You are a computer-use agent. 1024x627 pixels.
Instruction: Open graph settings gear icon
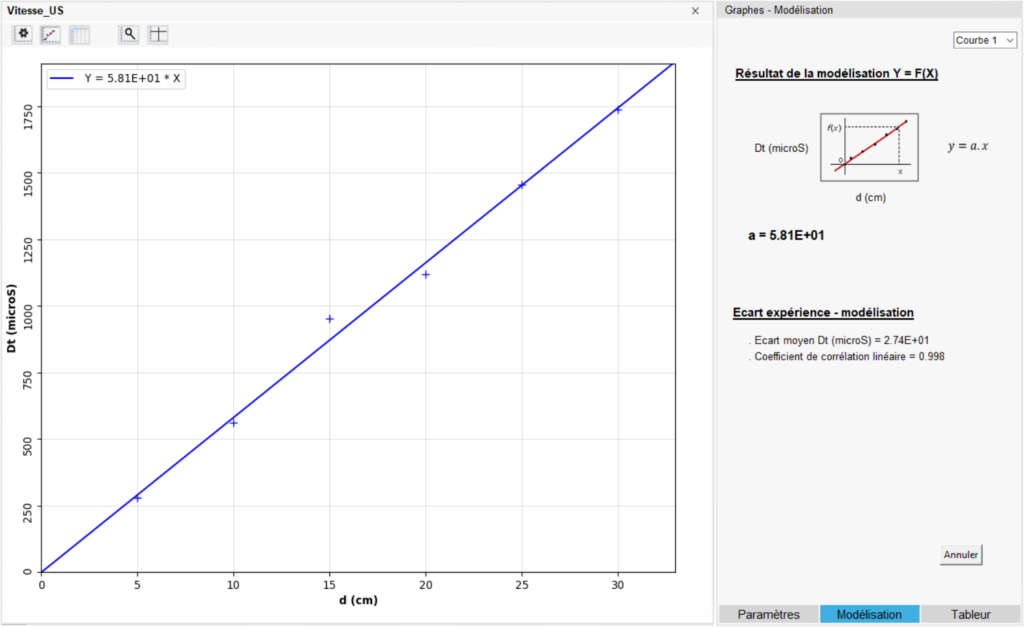23,34
